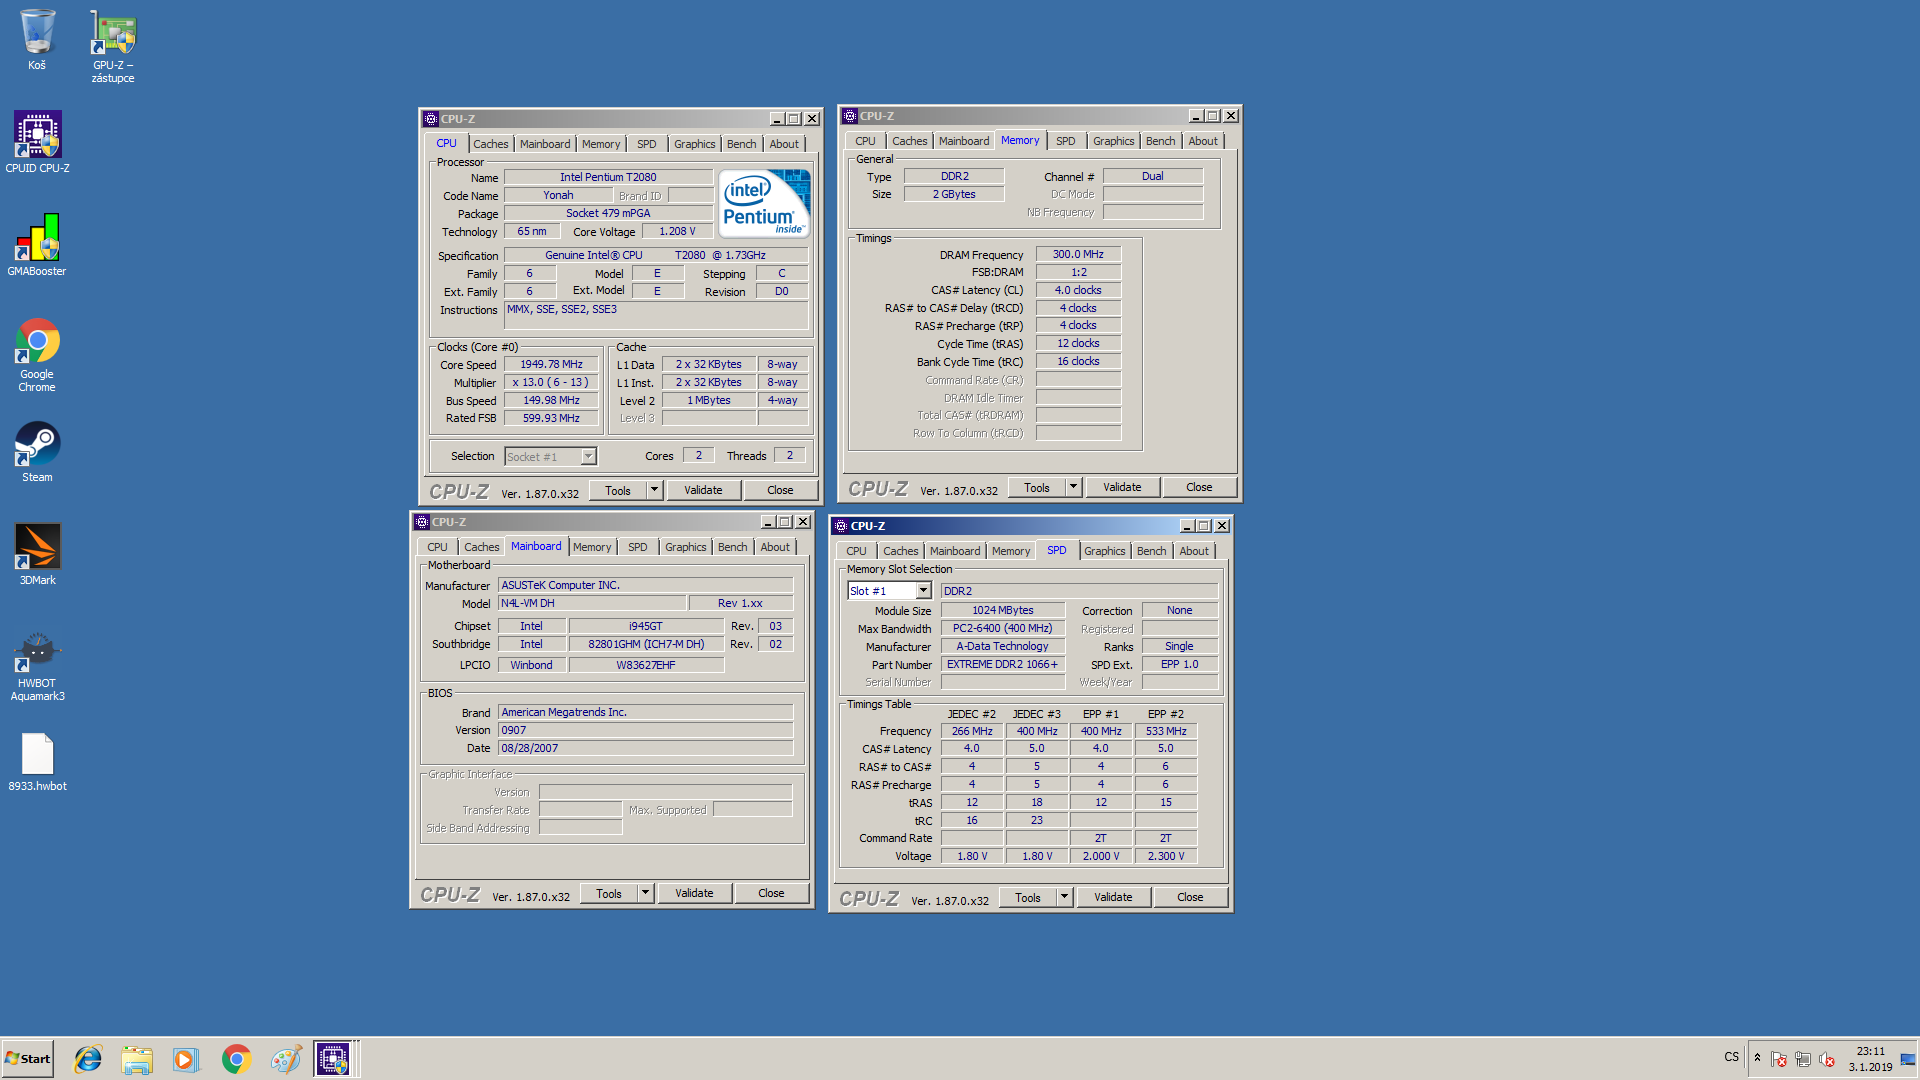Click Close button in Mainboard window
This screenshot has width=1920, height=1080.
tap(771, 893)
